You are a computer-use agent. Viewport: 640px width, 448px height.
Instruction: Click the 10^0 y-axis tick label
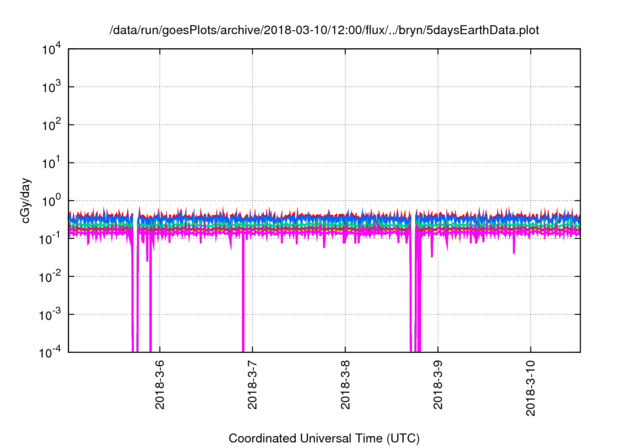tap(52, 201)
